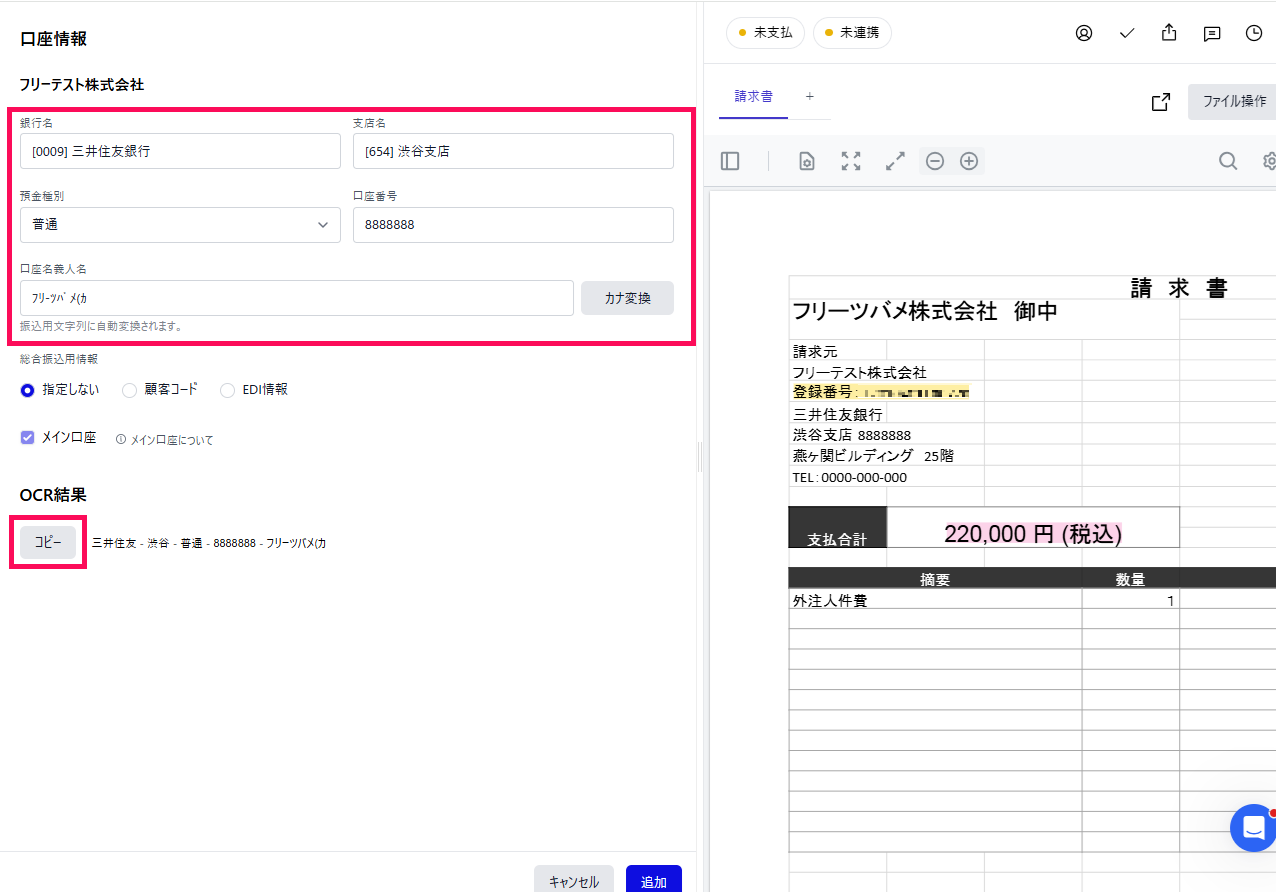
Task: Toggle the メイン口座 checkbox
Action: [28, 437]
